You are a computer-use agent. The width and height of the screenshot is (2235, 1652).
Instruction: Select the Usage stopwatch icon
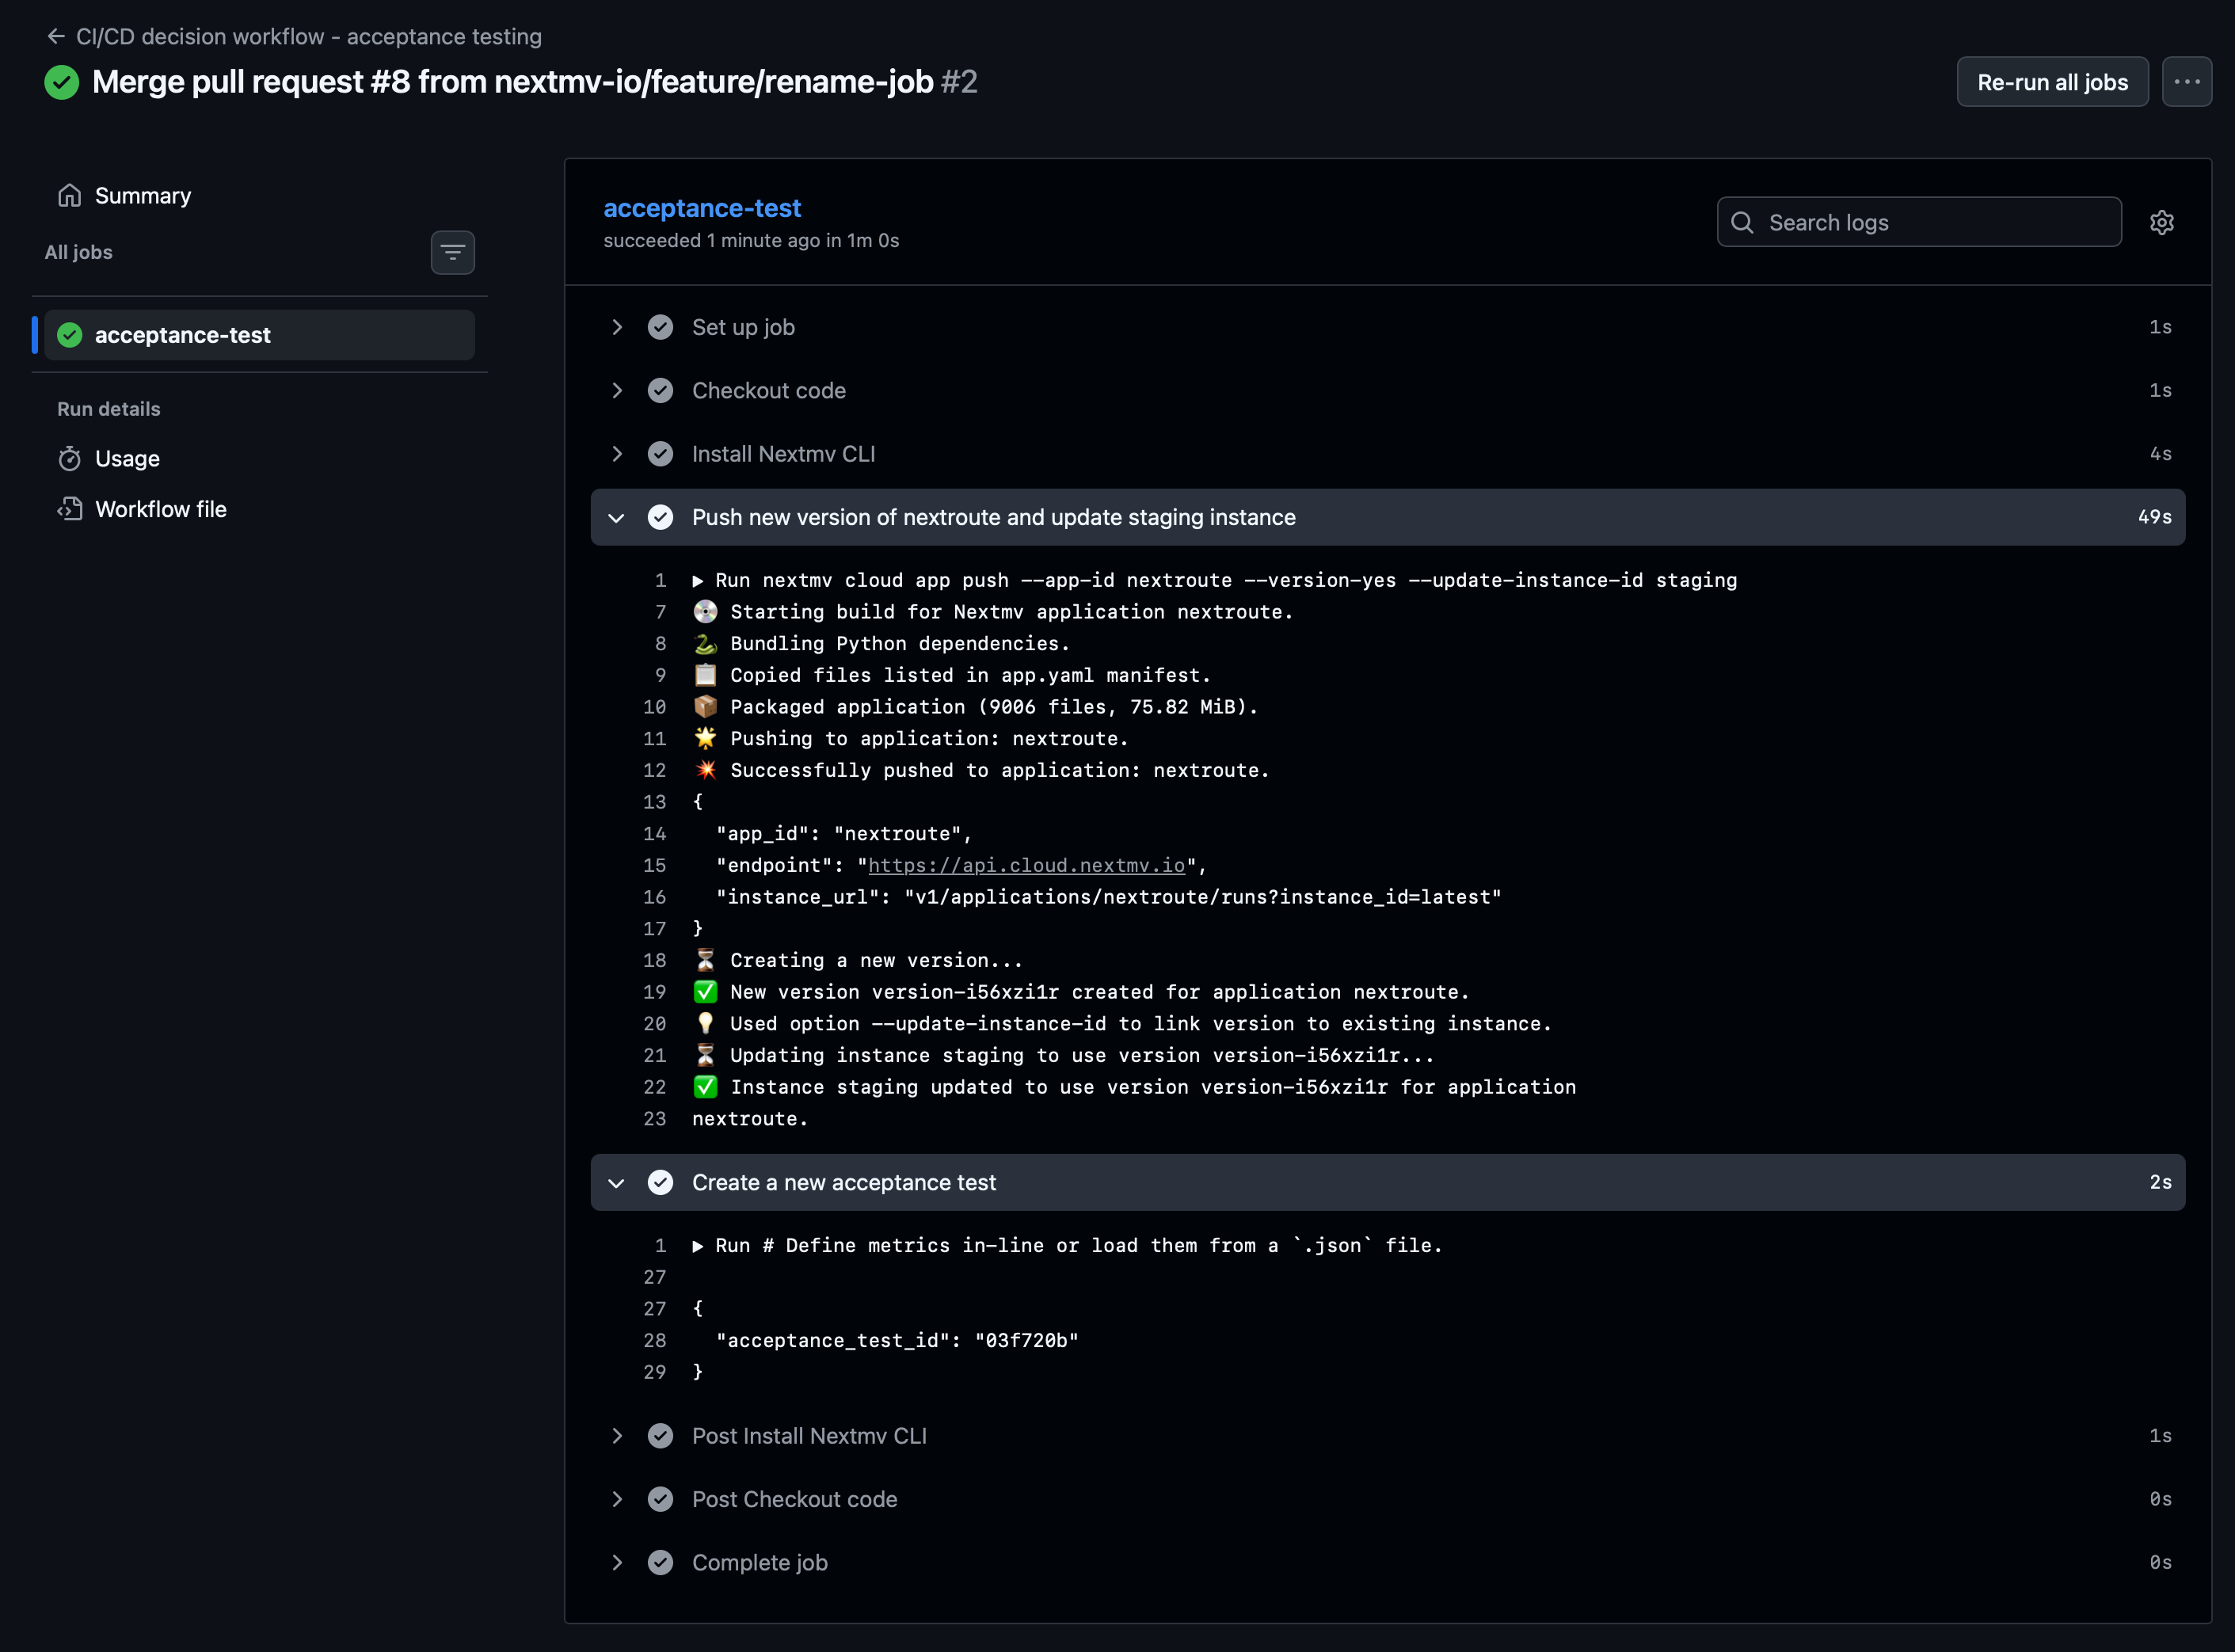(70, 458)
